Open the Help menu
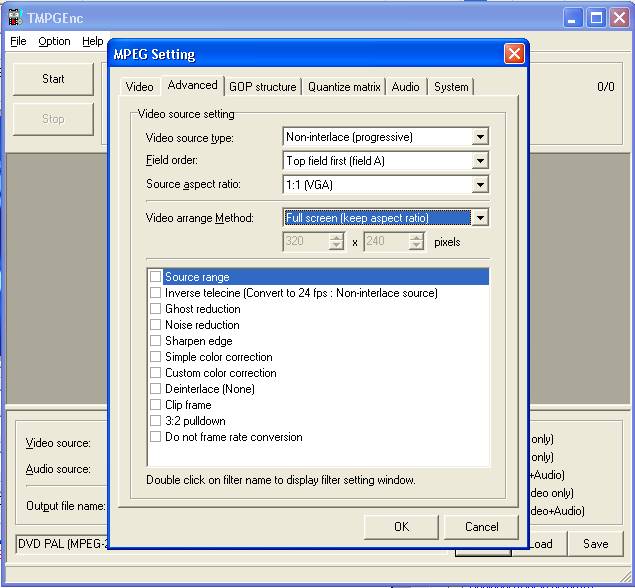The width and height of the screenshot is (635, 588). (x=93, y=41)
